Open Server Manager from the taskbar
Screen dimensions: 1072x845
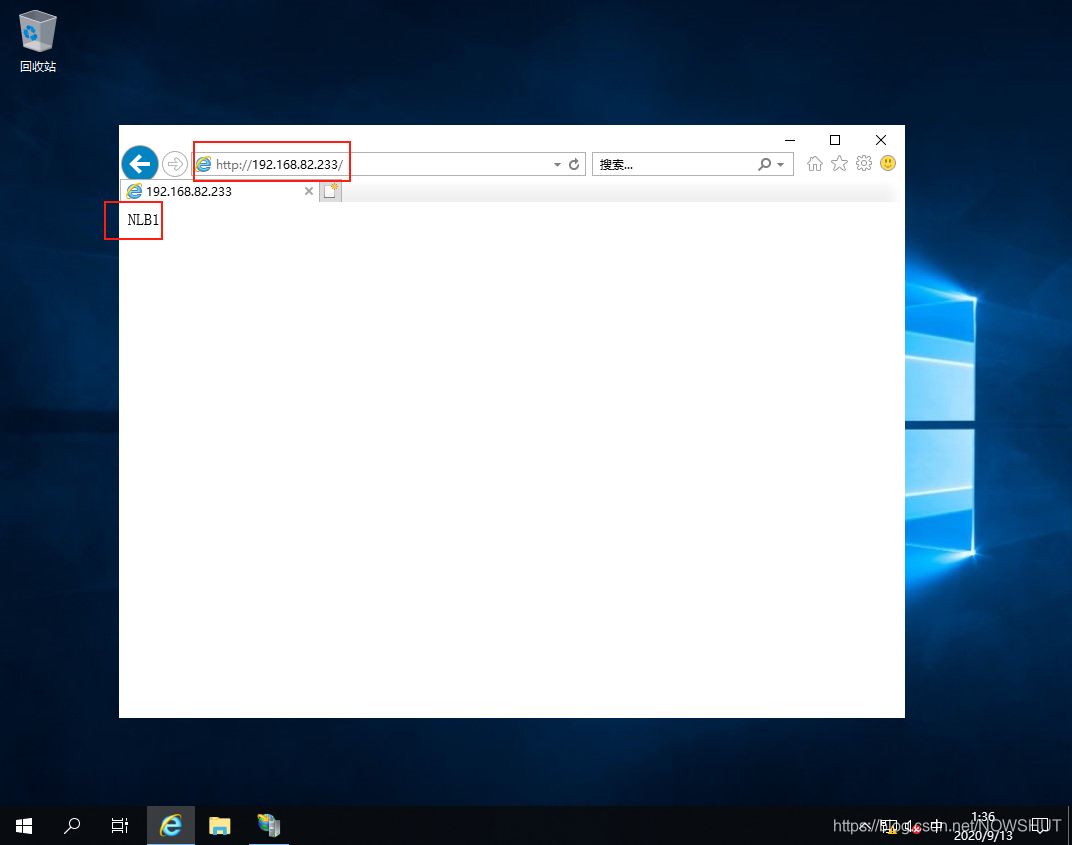point(268,825)
